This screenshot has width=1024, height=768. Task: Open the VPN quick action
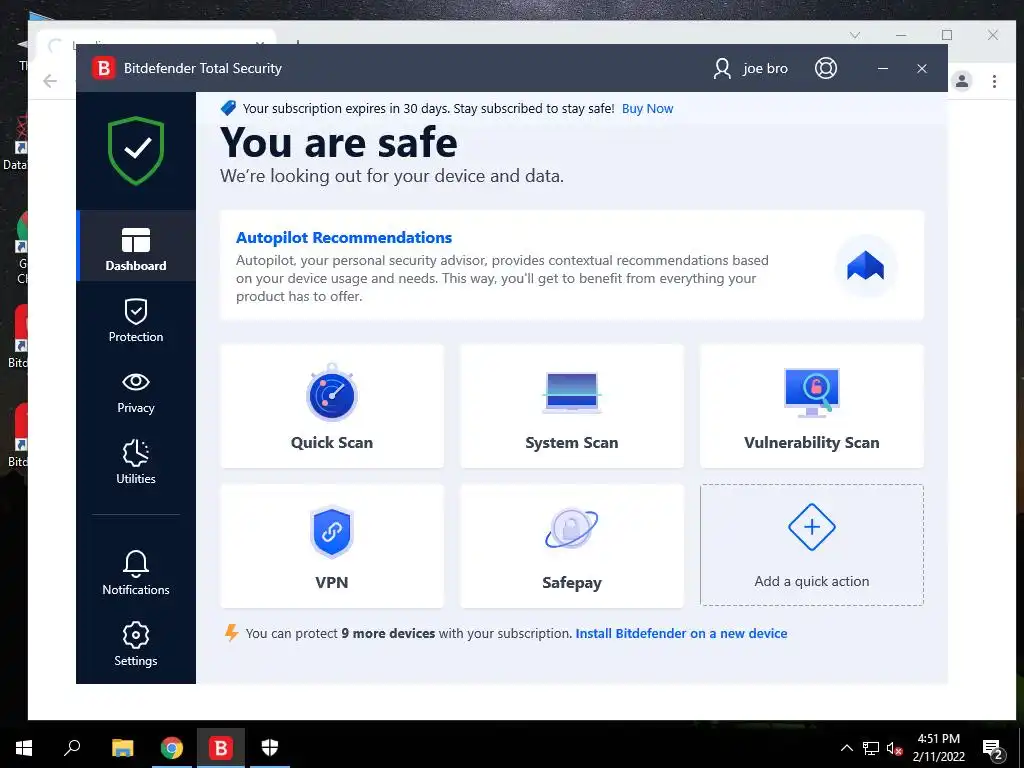pos(332,546)
